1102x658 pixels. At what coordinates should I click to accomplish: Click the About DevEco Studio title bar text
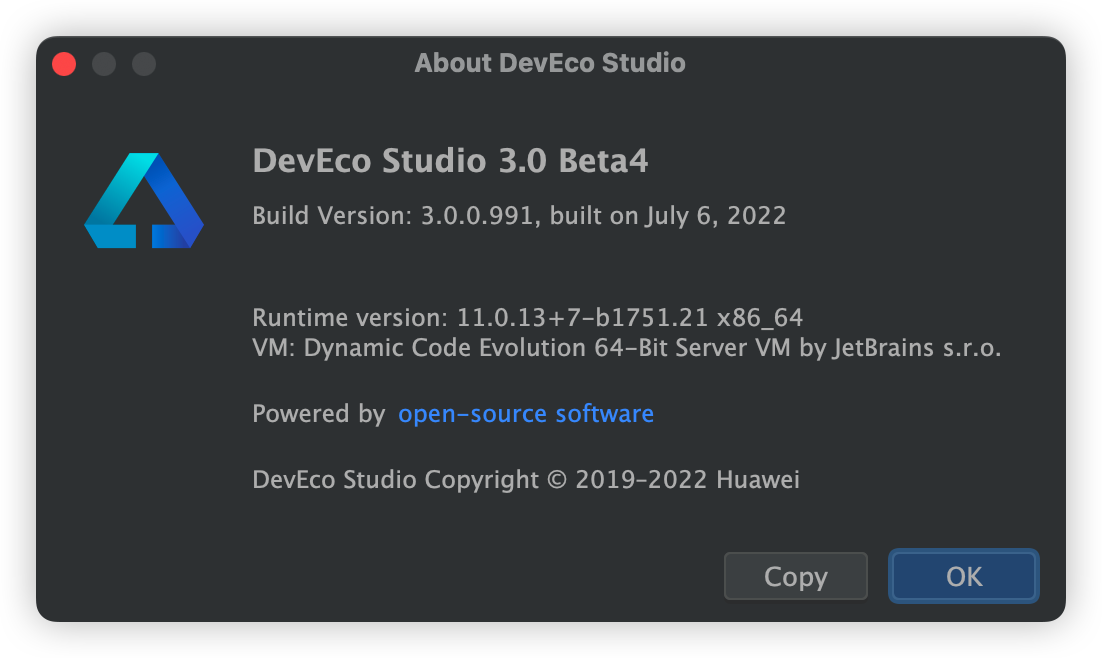(x=550, y=63)
